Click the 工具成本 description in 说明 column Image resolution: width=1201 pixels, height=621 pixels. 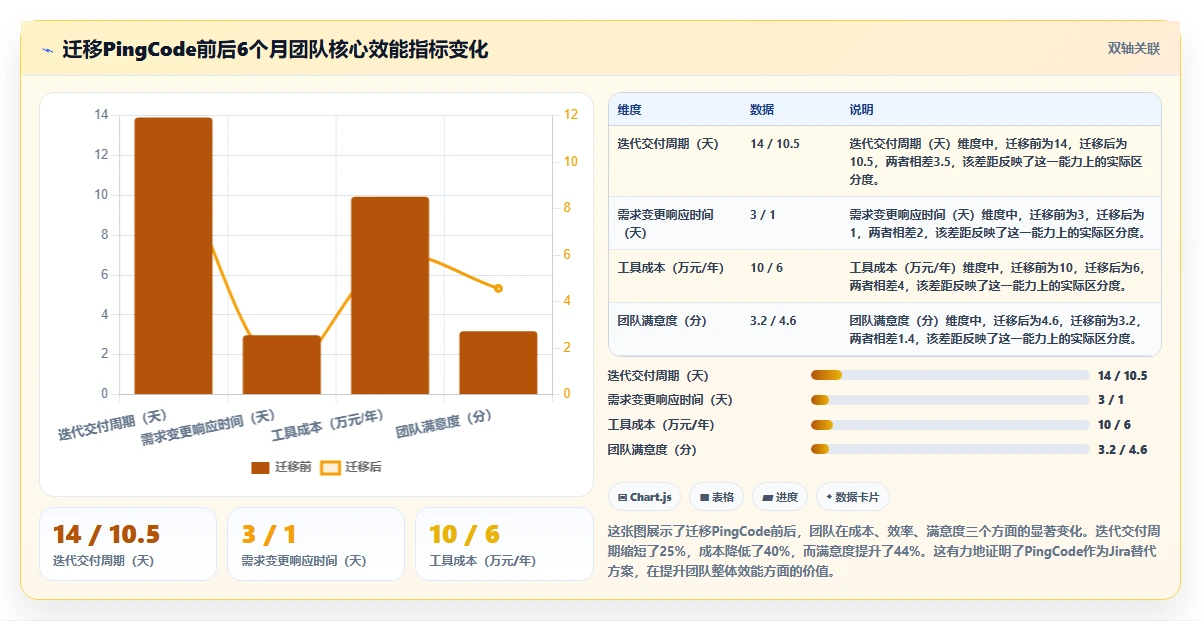[998, 277]
